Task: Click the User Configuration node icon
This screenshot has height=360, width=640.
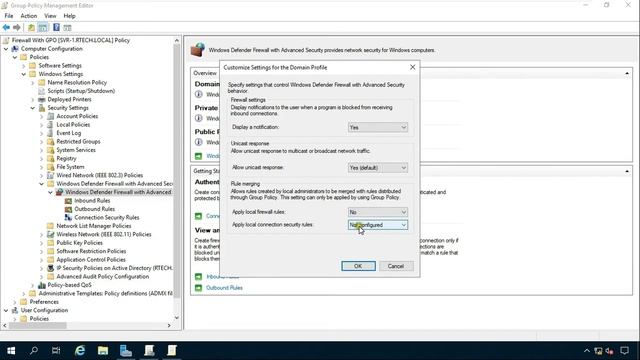Action: pyautogui.click(x=15, y=310)
